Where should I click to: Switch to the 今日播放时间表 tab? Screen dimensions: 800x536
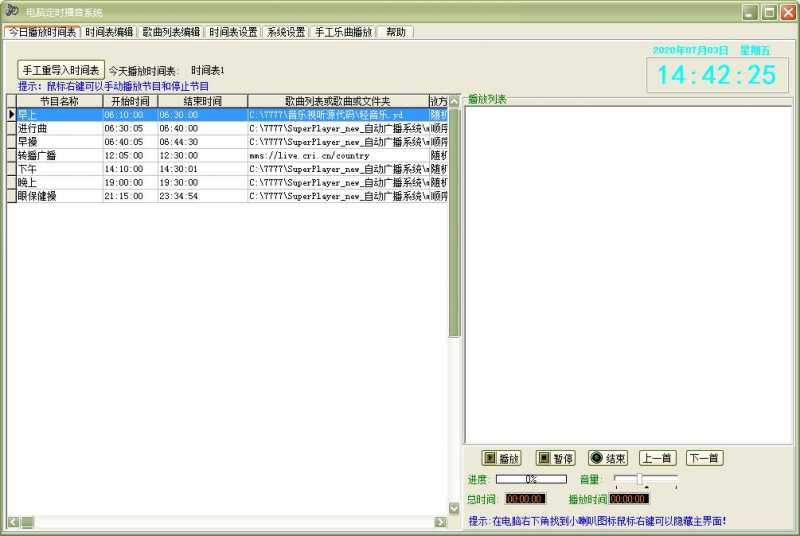point(42,32)
